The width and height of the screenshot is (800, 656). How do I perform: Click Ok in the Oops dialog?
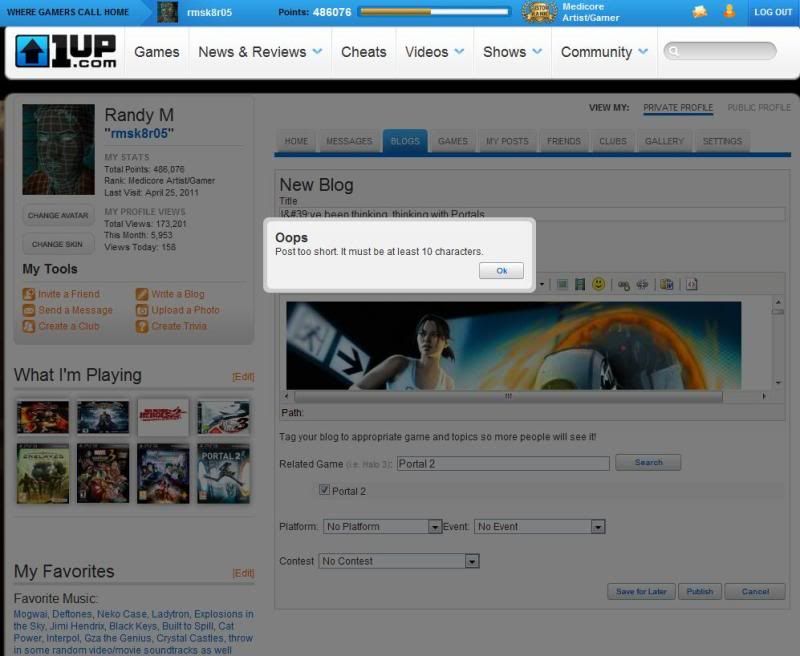point(502,271)
